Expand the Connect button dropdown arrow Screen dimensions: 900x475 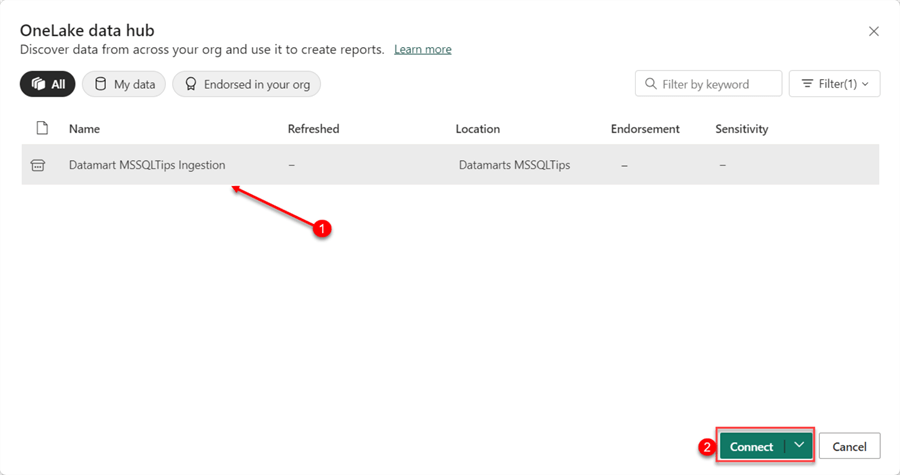799,446
